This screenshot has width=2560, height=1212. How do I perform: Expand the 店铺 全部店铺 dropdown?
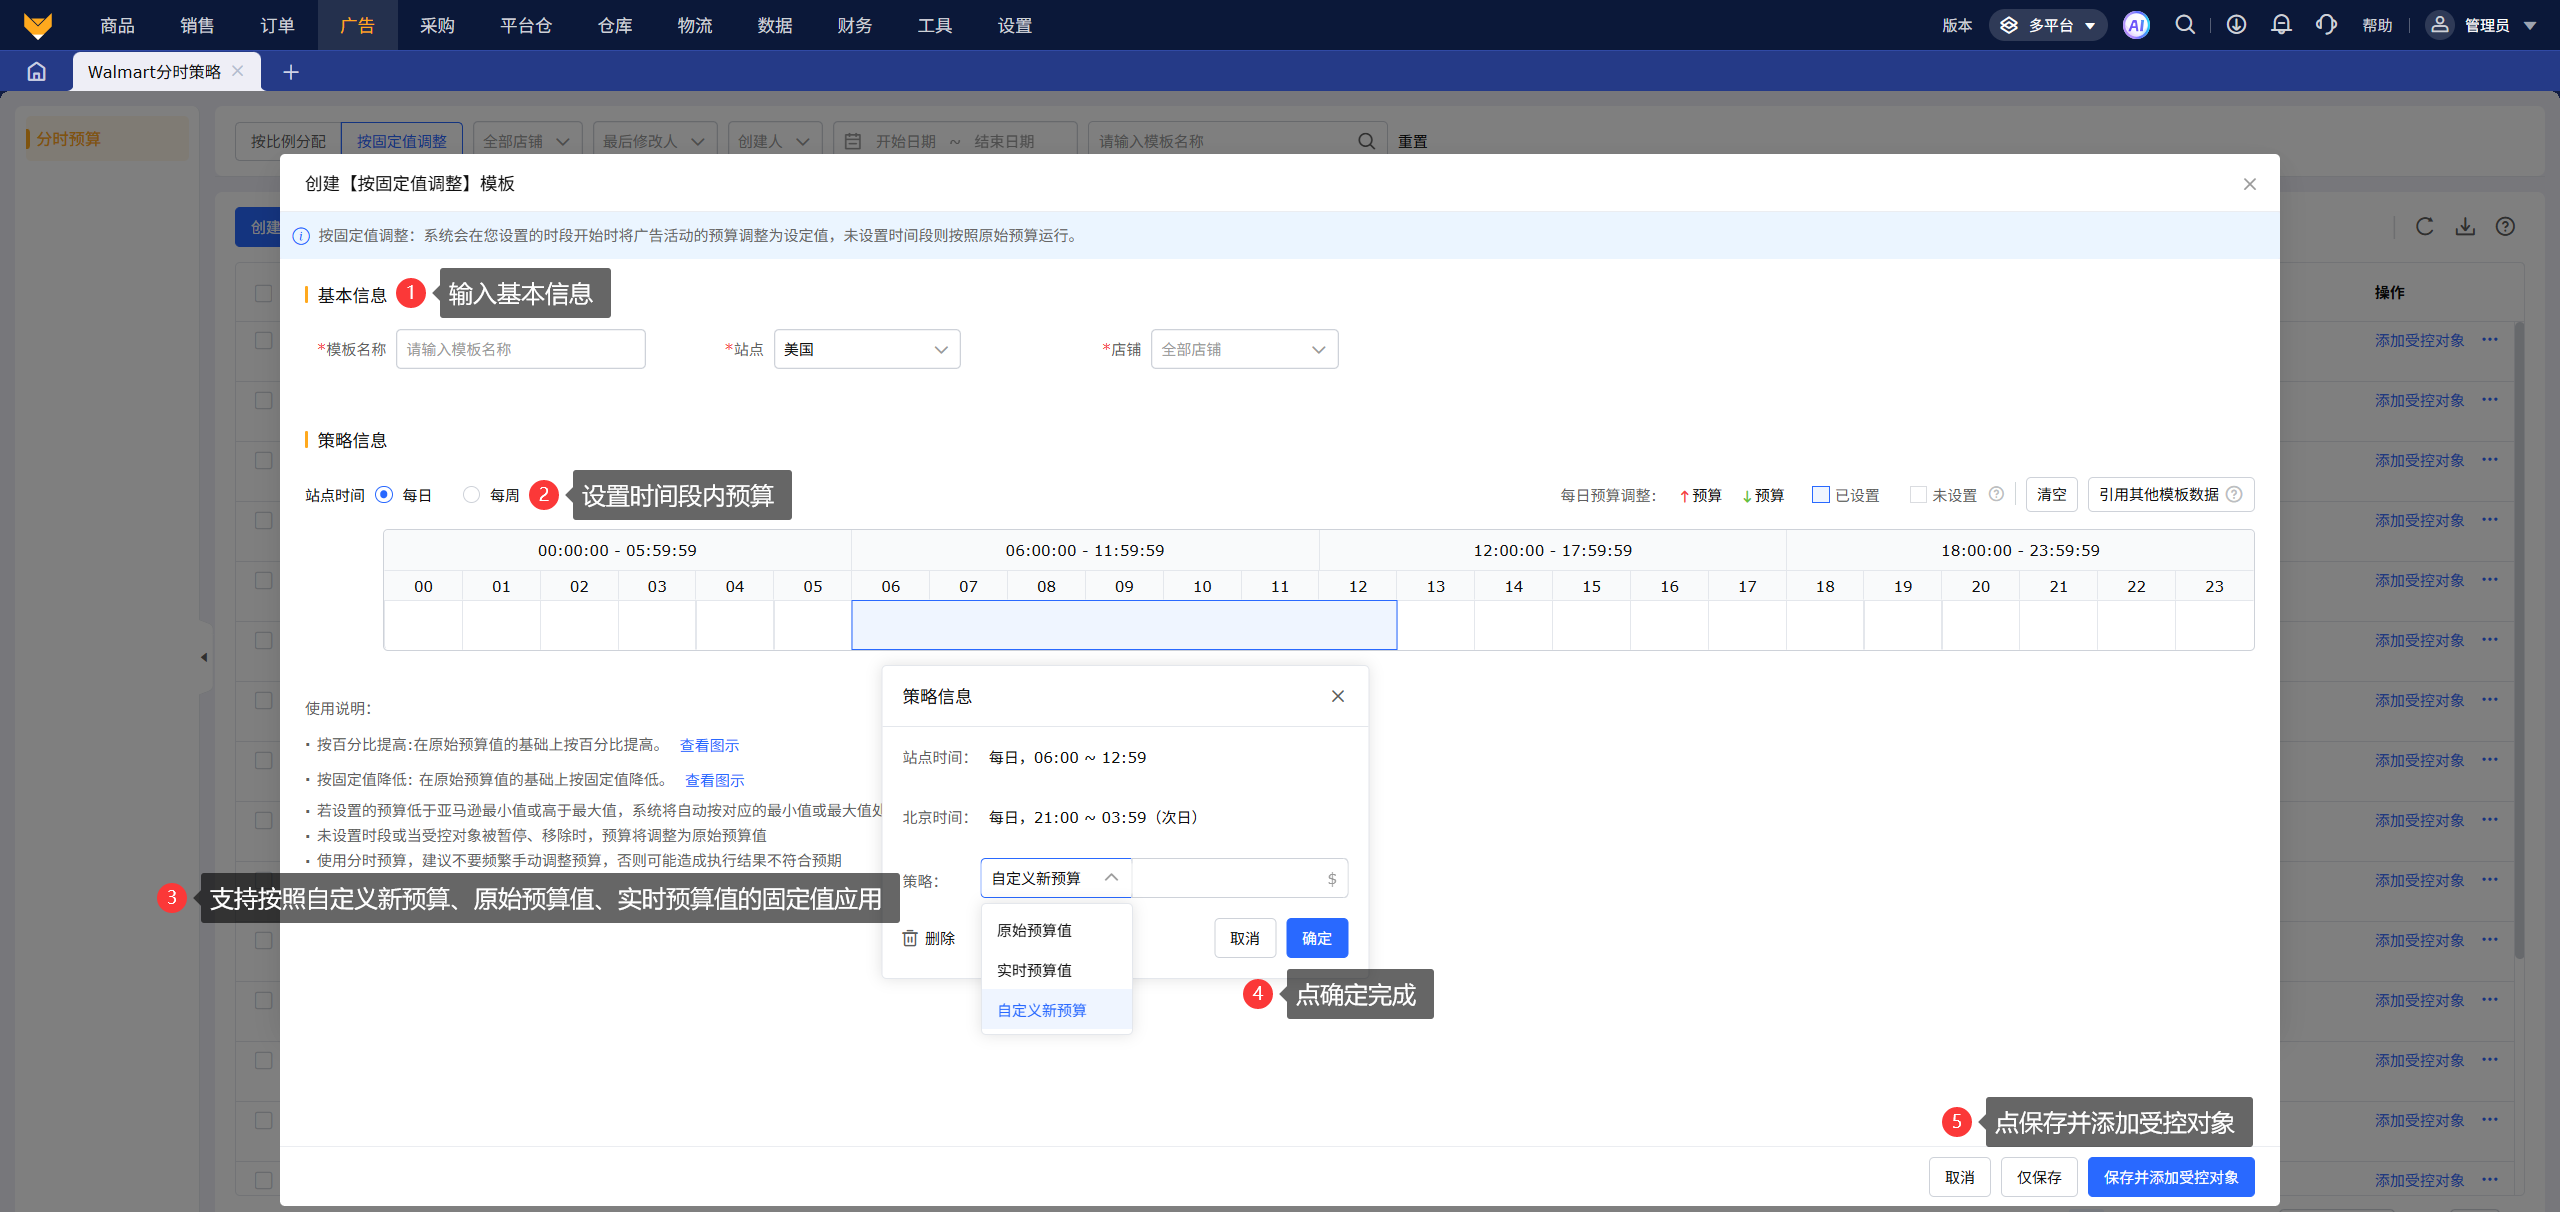tap(1243, 349)
